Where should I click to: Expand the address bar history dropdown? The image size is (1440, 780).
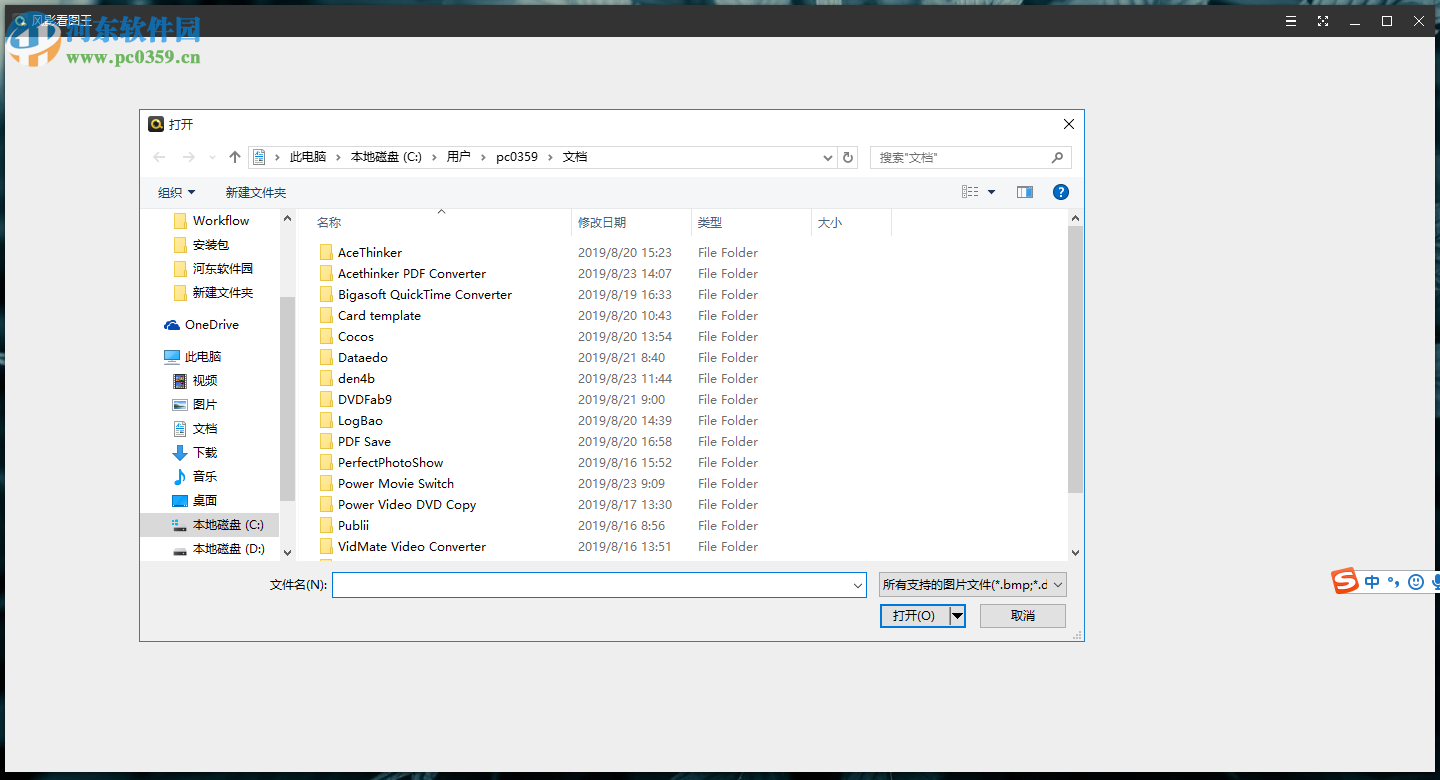tap(828, 158)
